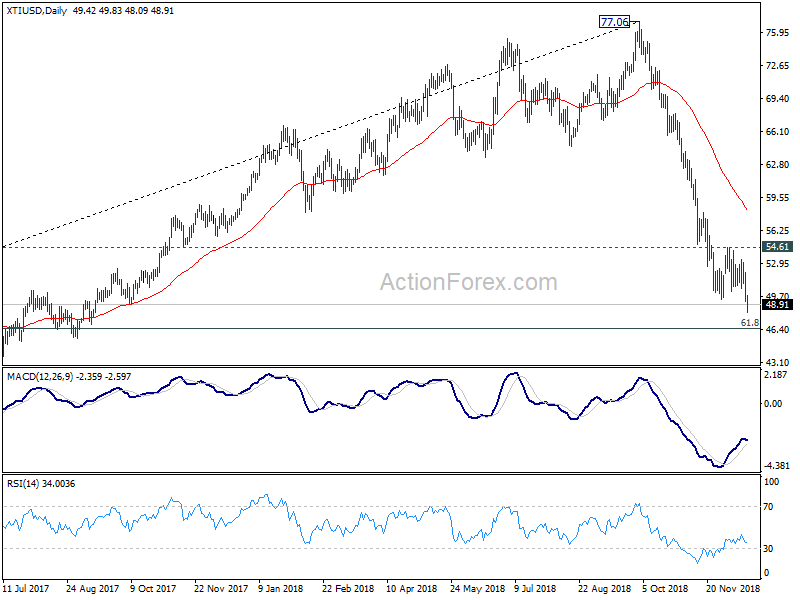Click the 75.95 price axis value

(778, 33)
